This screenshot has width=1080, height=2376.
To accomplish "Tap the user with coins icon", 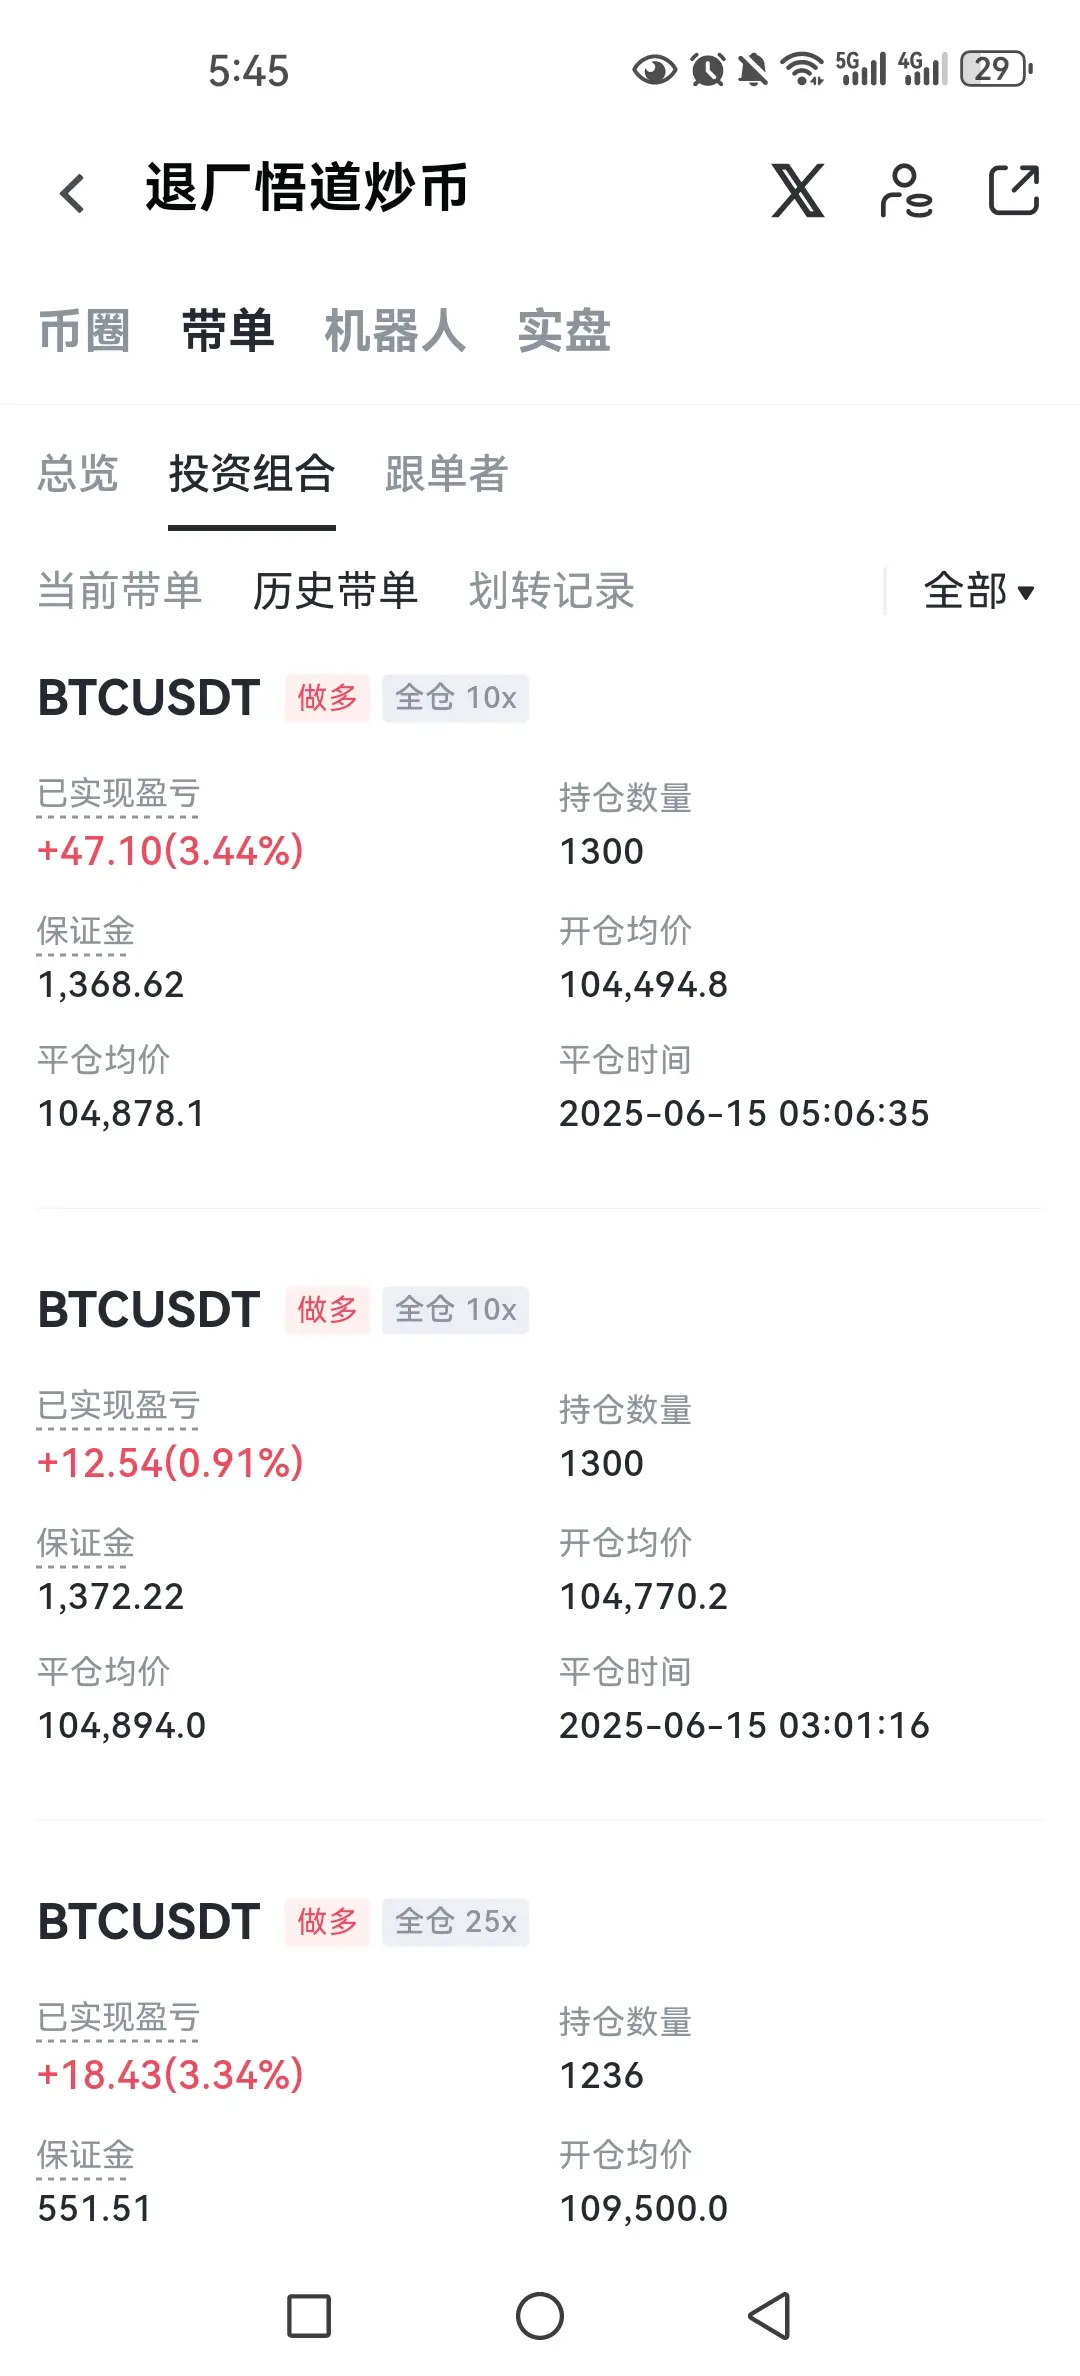I will (x=906, y=190).
